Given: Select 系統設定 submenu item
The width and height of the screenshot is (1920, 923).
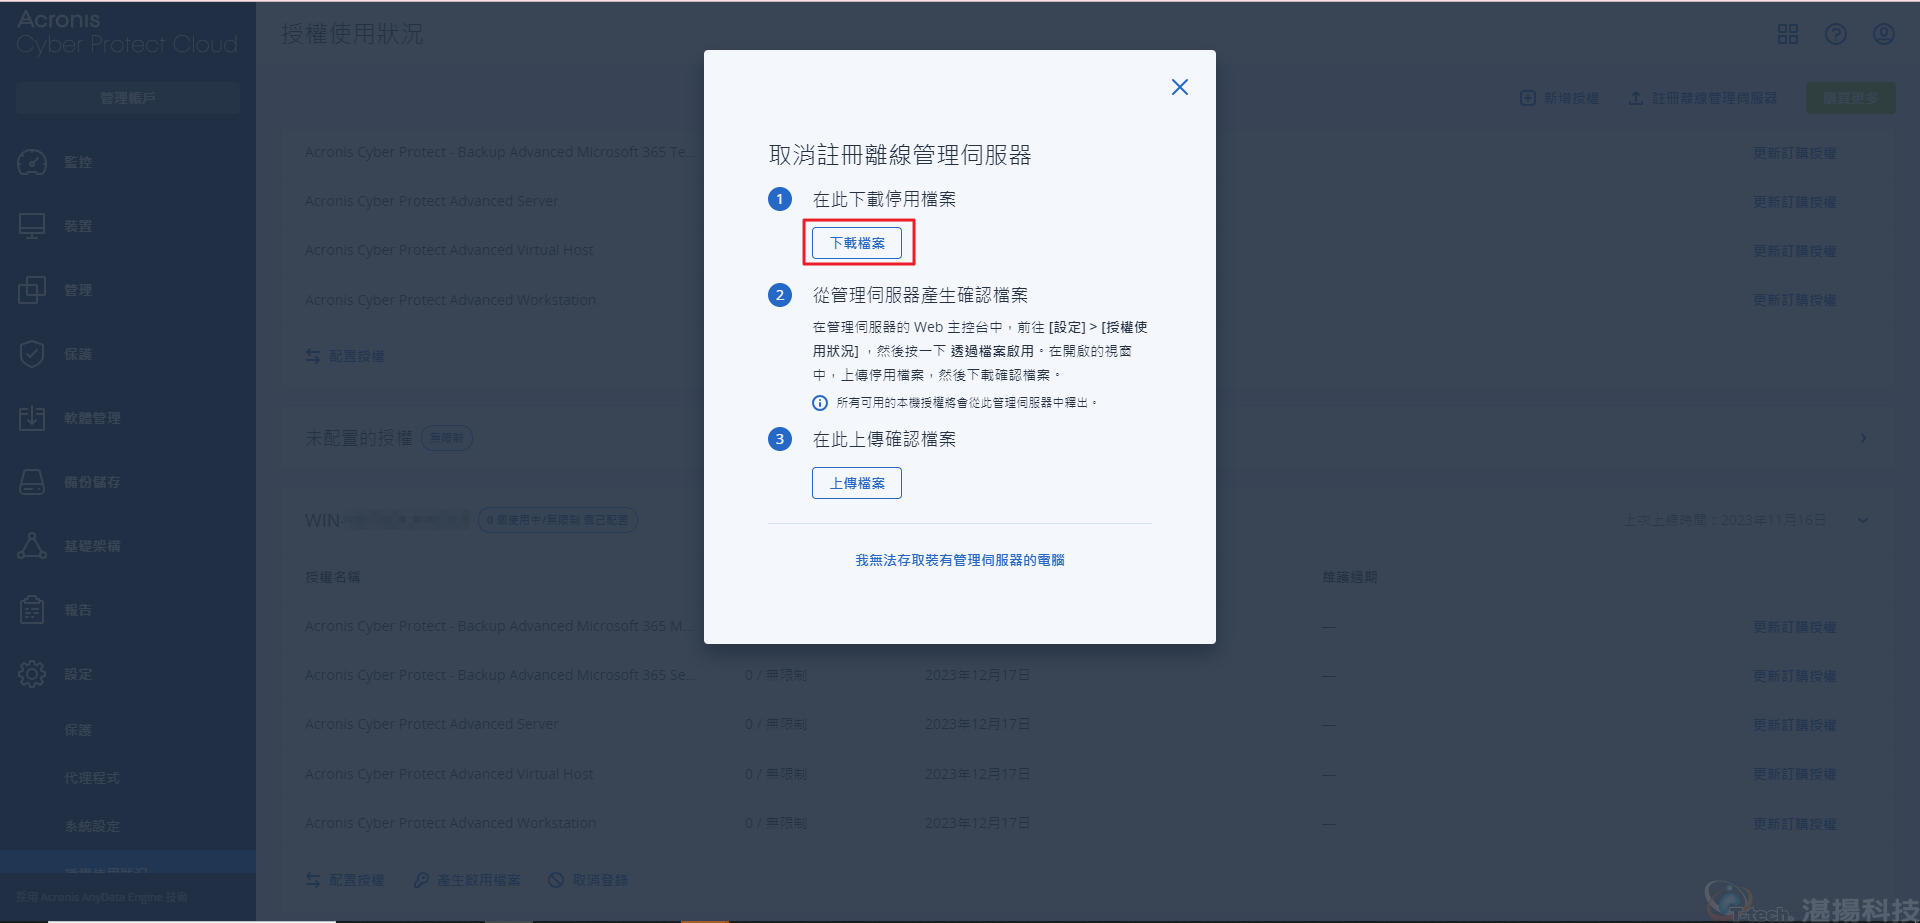Looking at the screenshot, I should [92, 826].
